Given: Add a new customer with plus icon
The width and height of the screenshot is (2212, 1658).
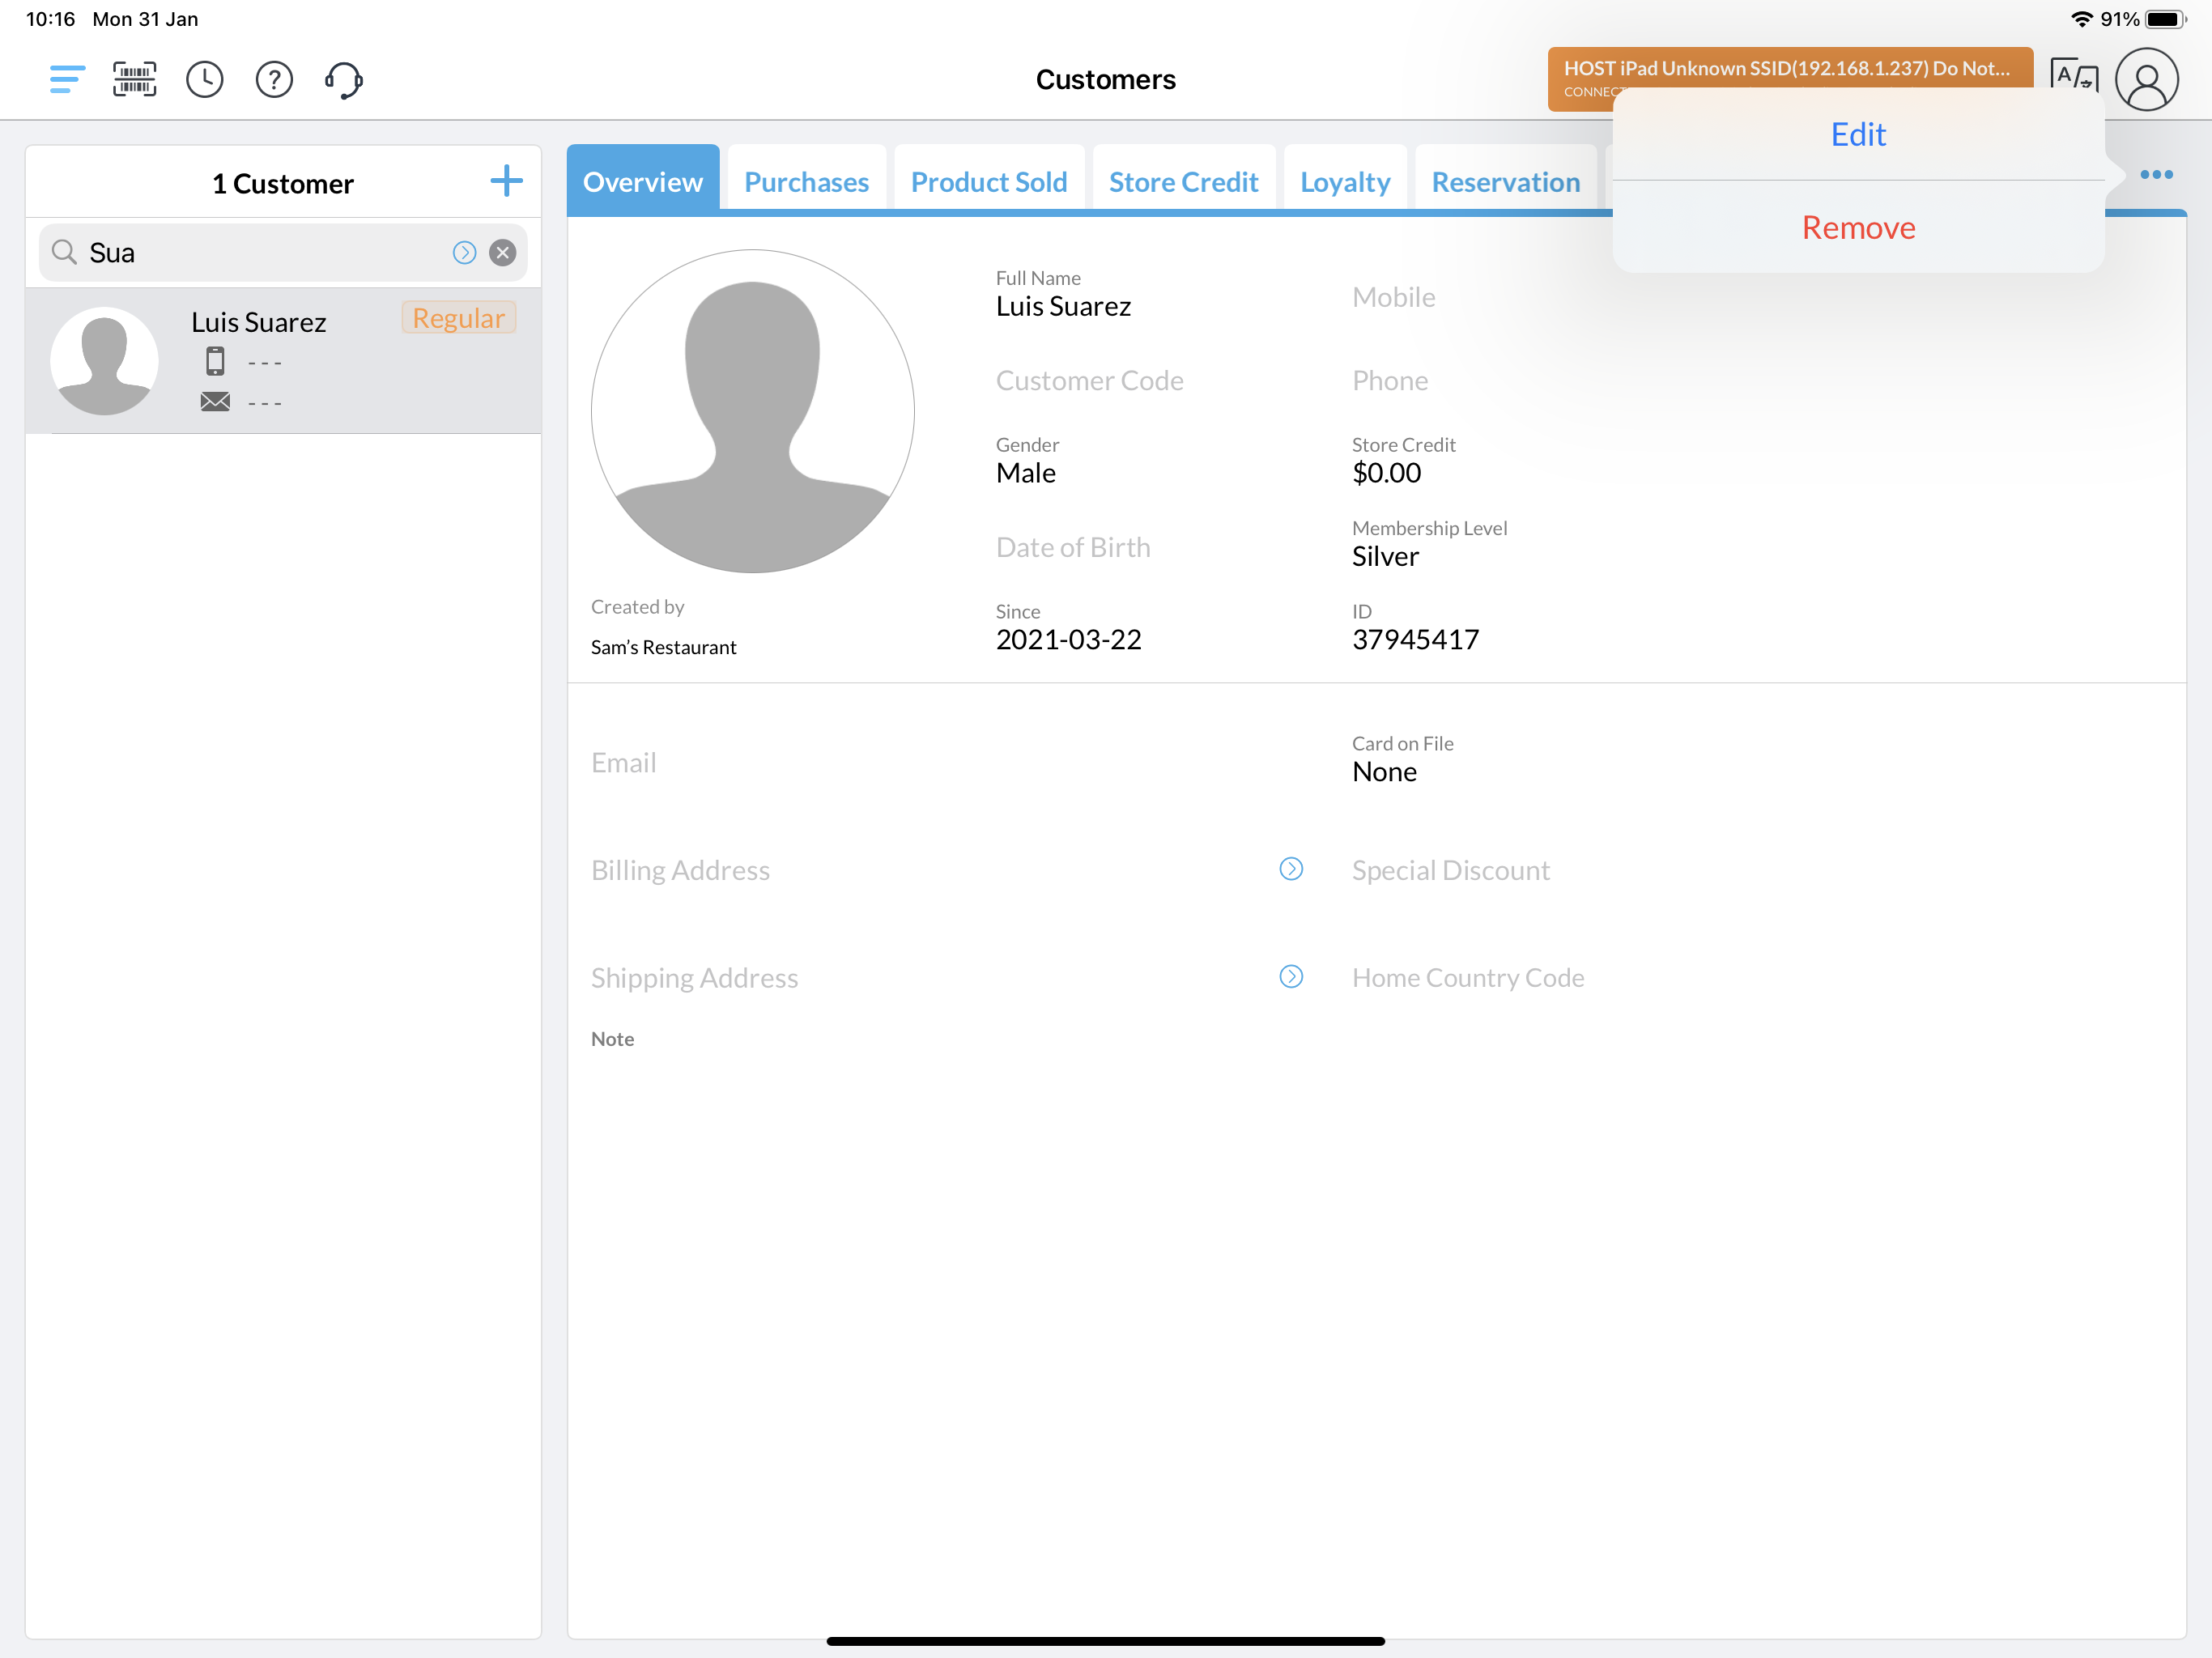Looking at the screenshot, I should coord(506,181).
